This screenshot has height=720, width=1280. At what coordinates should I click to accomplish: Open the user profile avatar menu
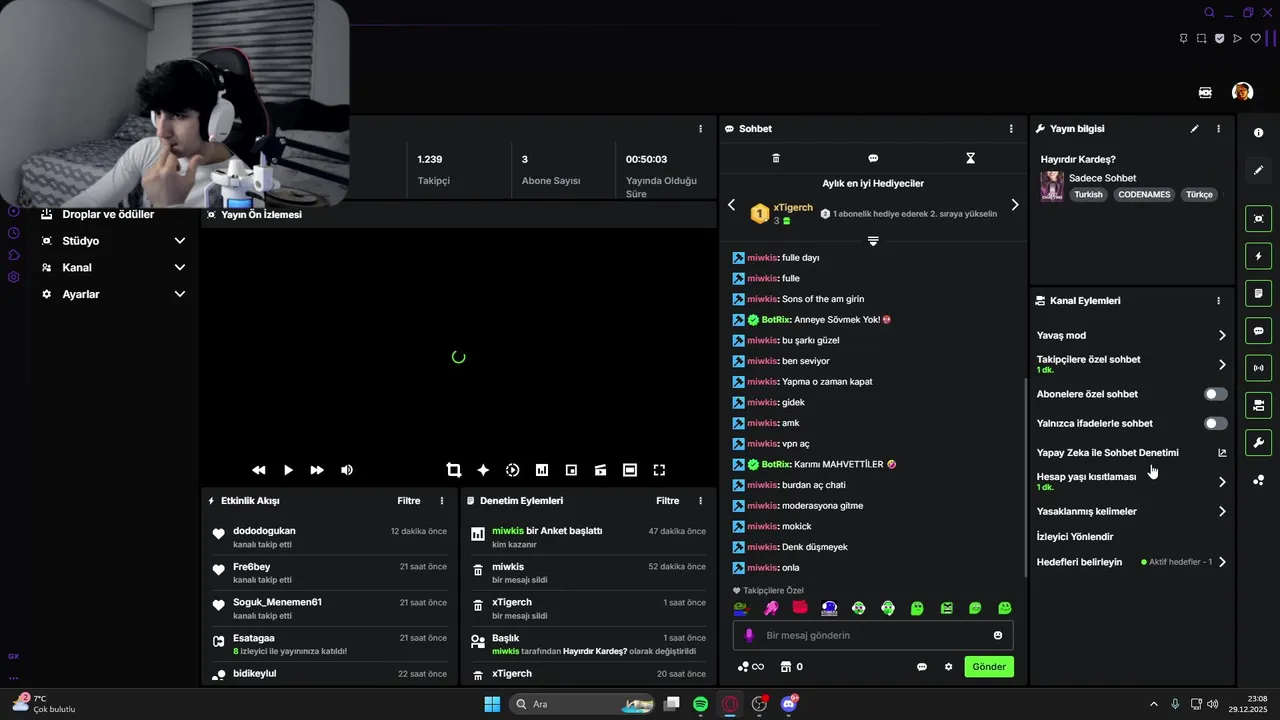(x=1242, y=92)
